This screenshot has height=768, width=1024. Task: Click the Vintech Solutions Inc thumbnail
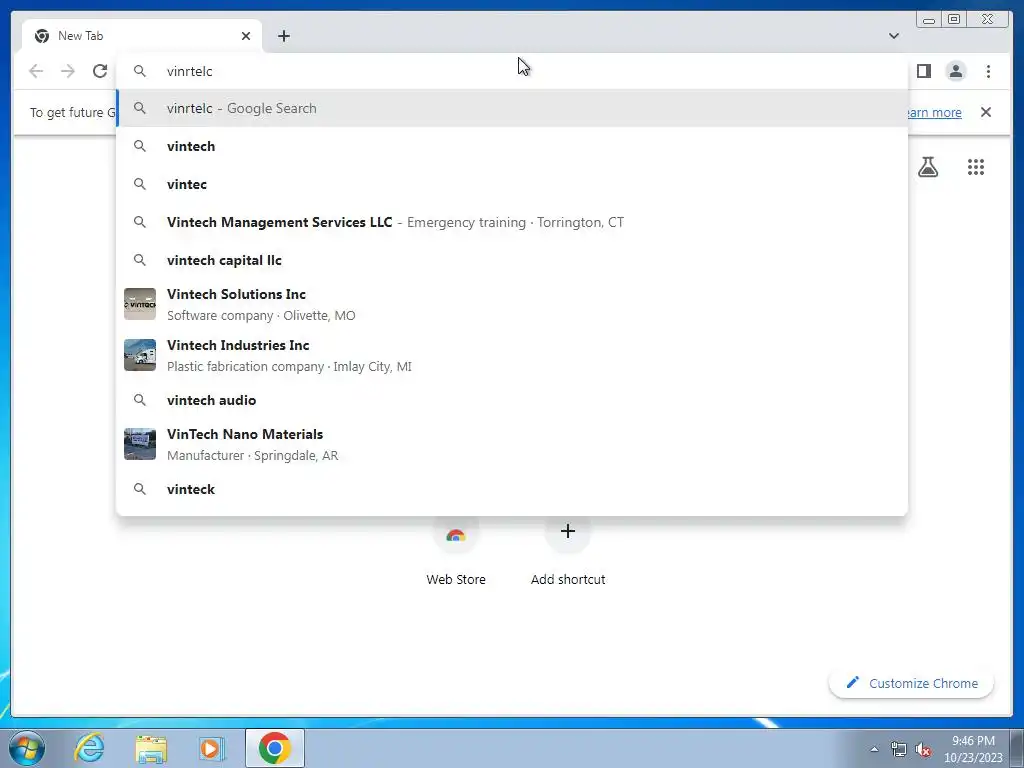pos(140,304)
